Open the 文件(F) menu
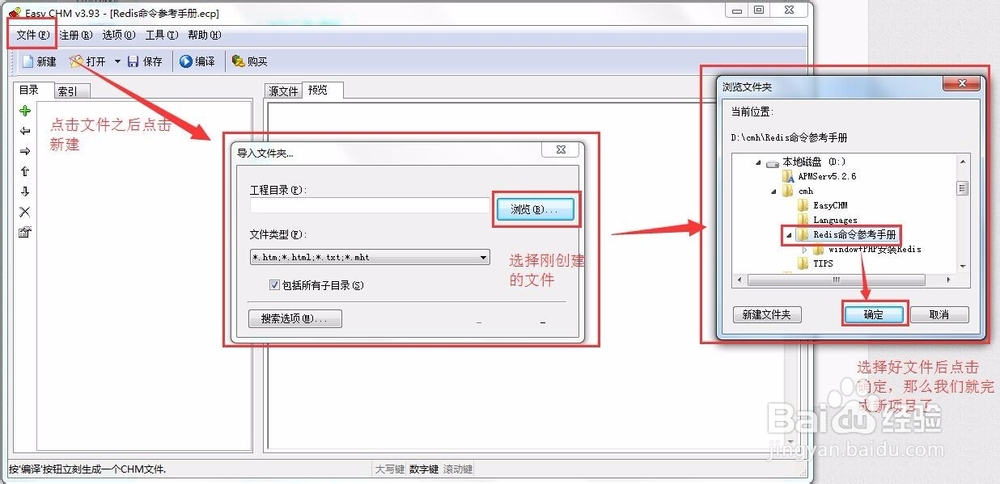The height and width of the screenshot is (484, 1000). [33, 35]
